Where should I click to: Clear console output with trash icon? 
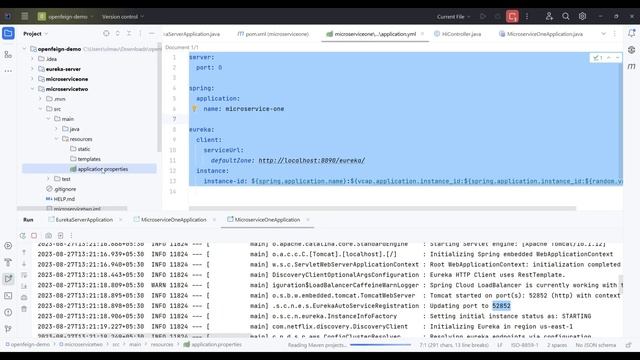pos(24,309)
